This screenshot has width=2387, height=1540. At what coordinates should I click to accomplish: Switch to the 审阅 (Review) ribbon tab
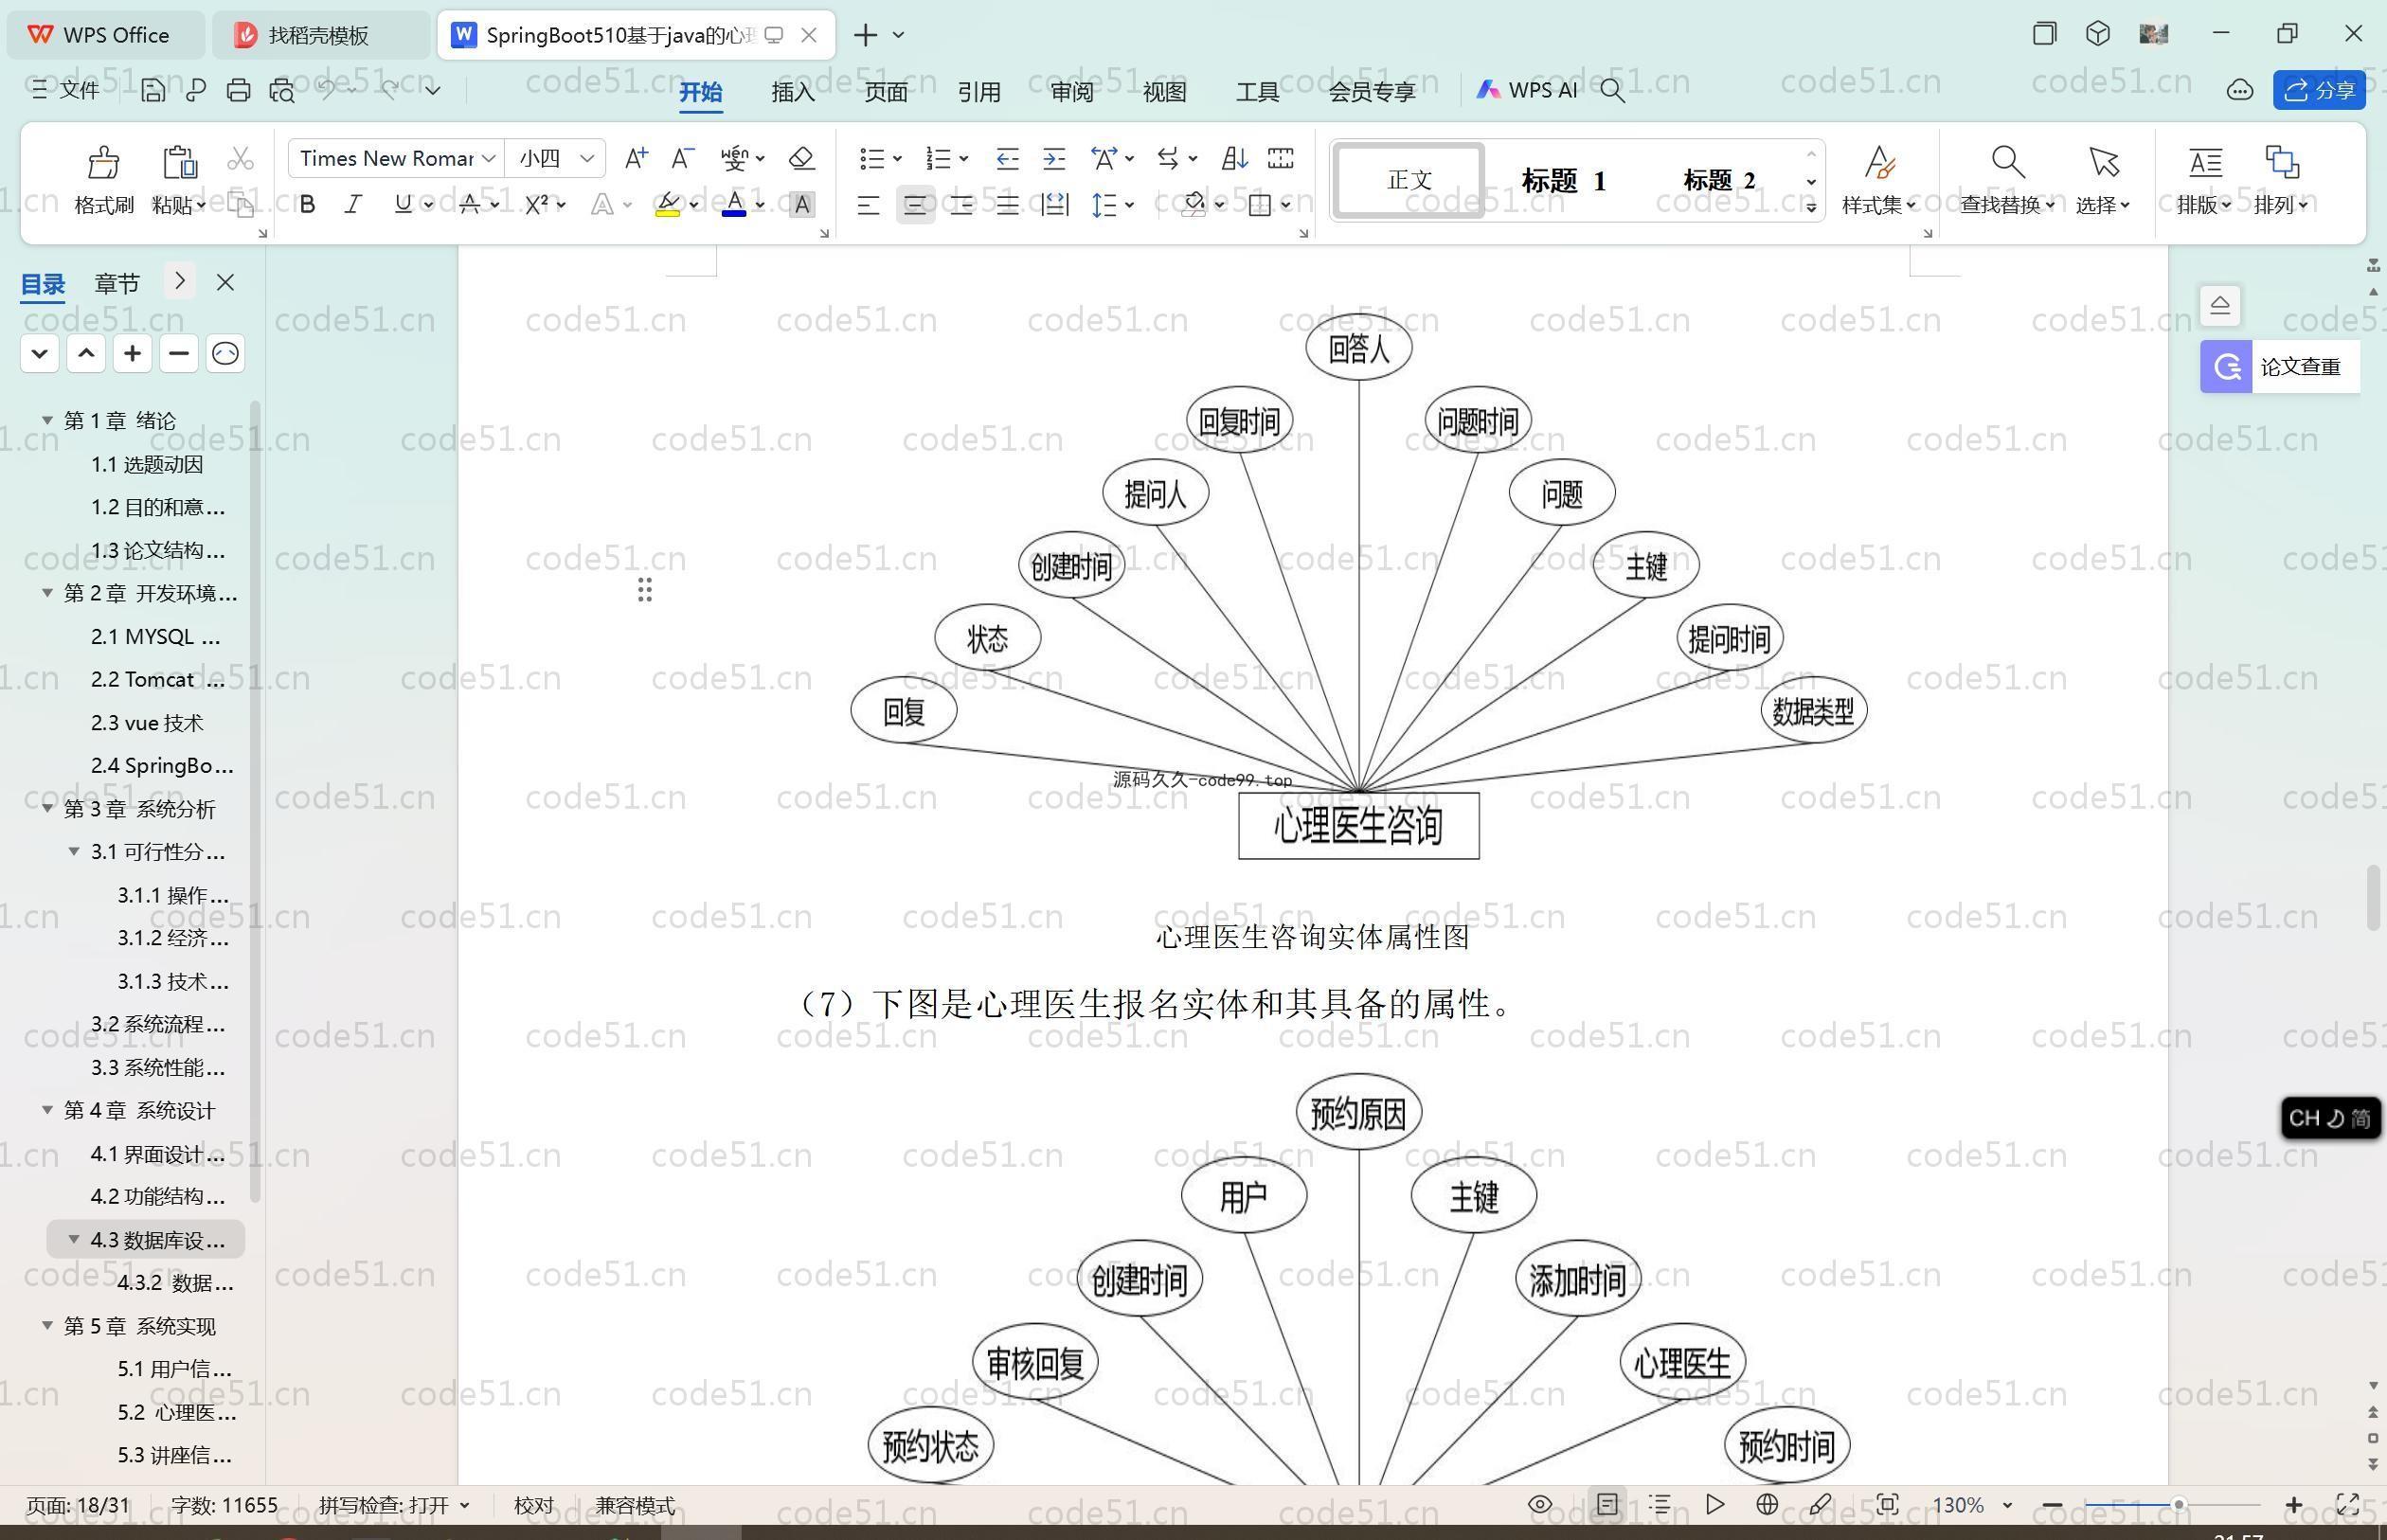coord(1072,91)
